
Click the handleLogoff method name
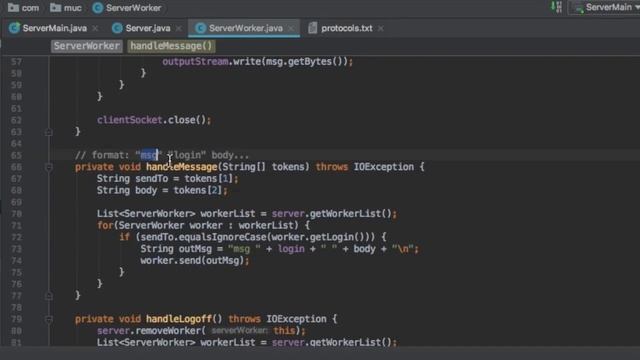click(x=179, y=319)
